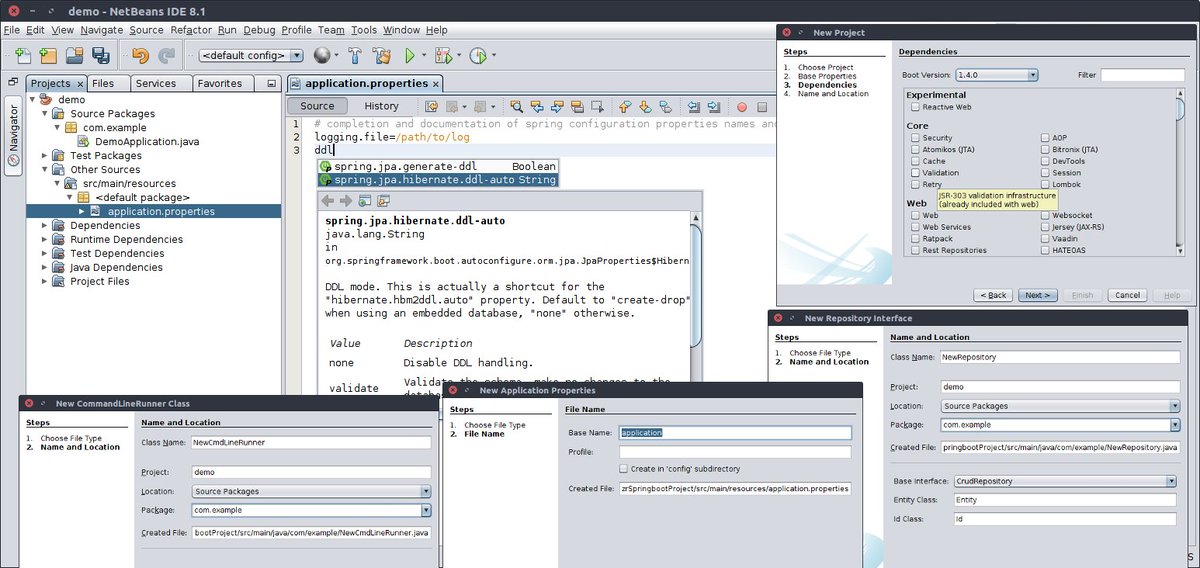Check the Validation dependency
The width and height of the screenshot is (1200, 568).
click(x=915, y=173)
